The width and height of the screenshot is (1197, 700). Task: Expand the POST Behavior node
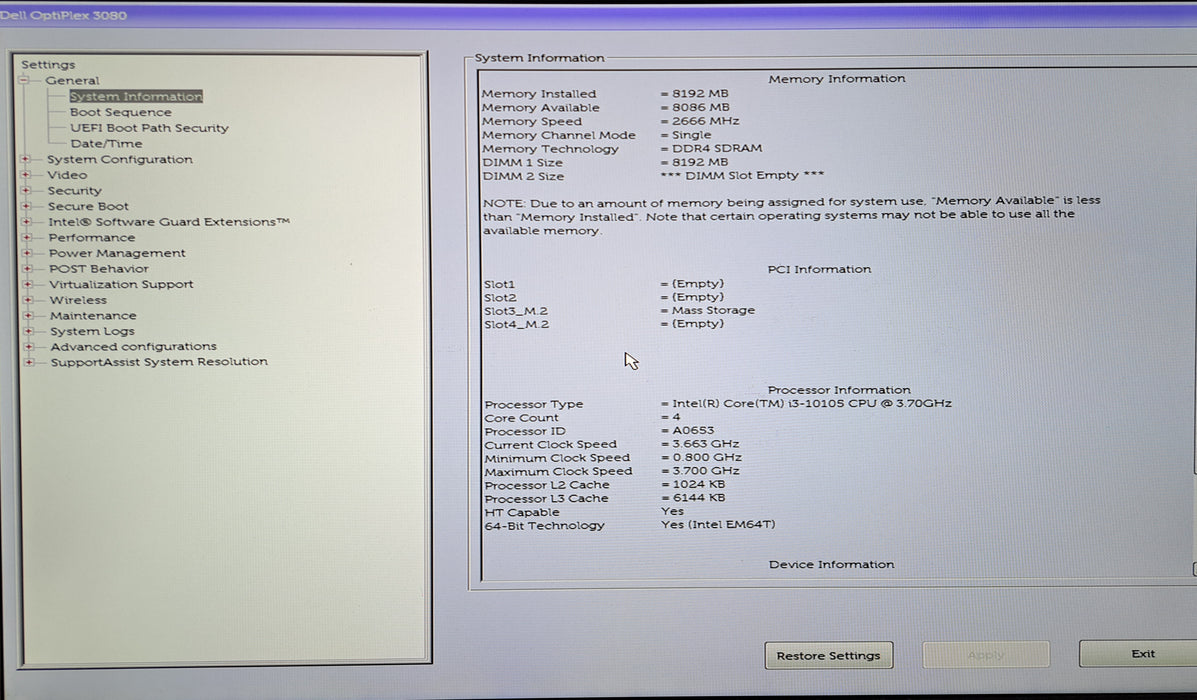point(27,269)
